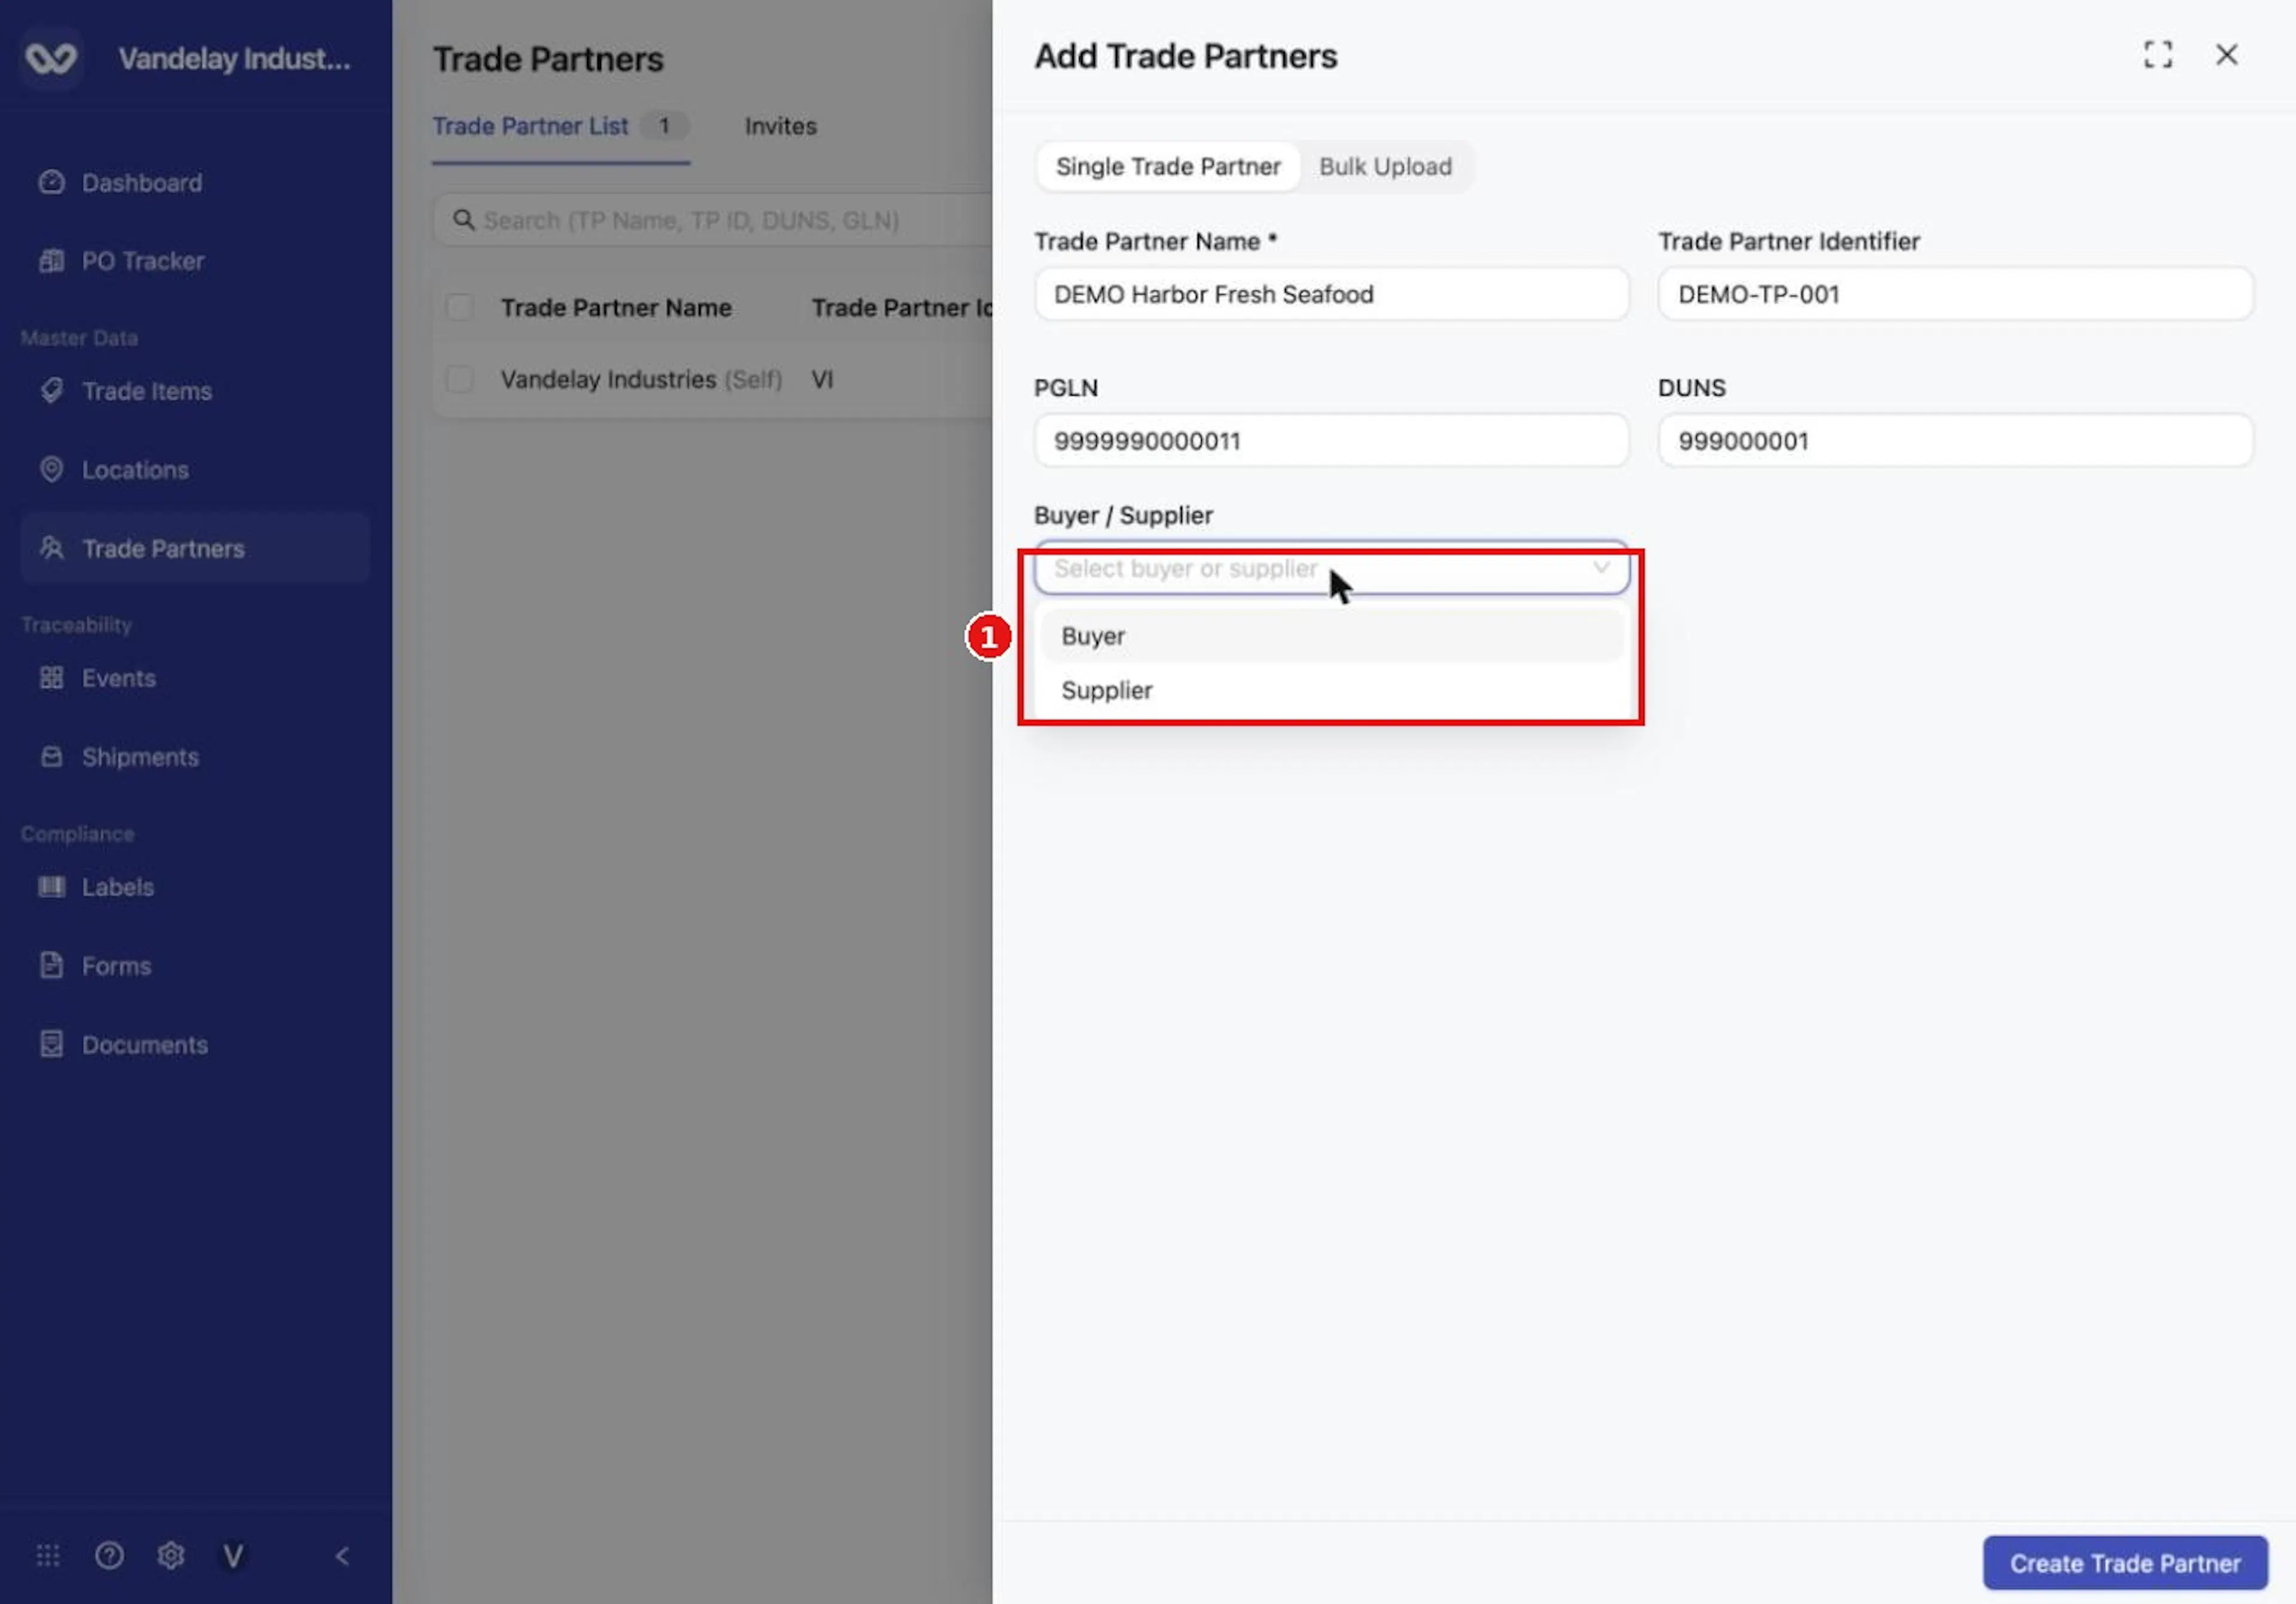Open the apps grid icon in the sidebar footer

tap(48, 1556)
